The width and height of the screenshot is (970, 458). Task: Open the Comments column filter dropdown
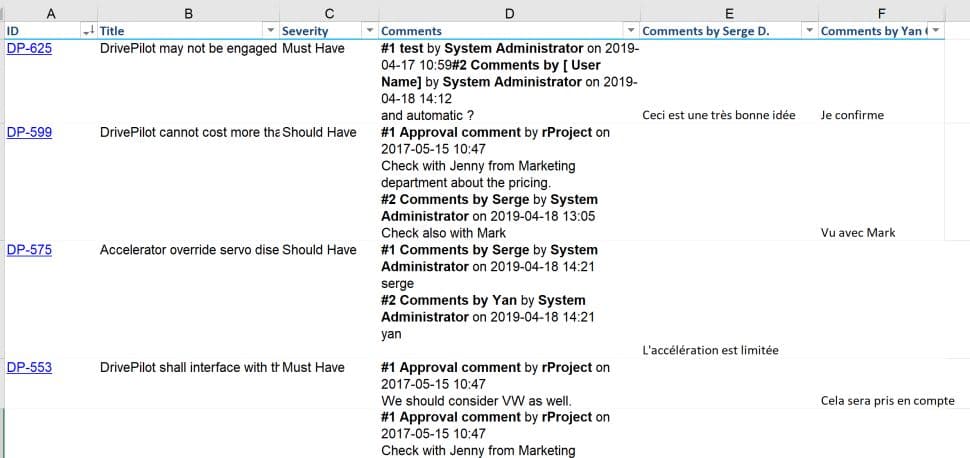pyautogui.click(x=630, y=32)
